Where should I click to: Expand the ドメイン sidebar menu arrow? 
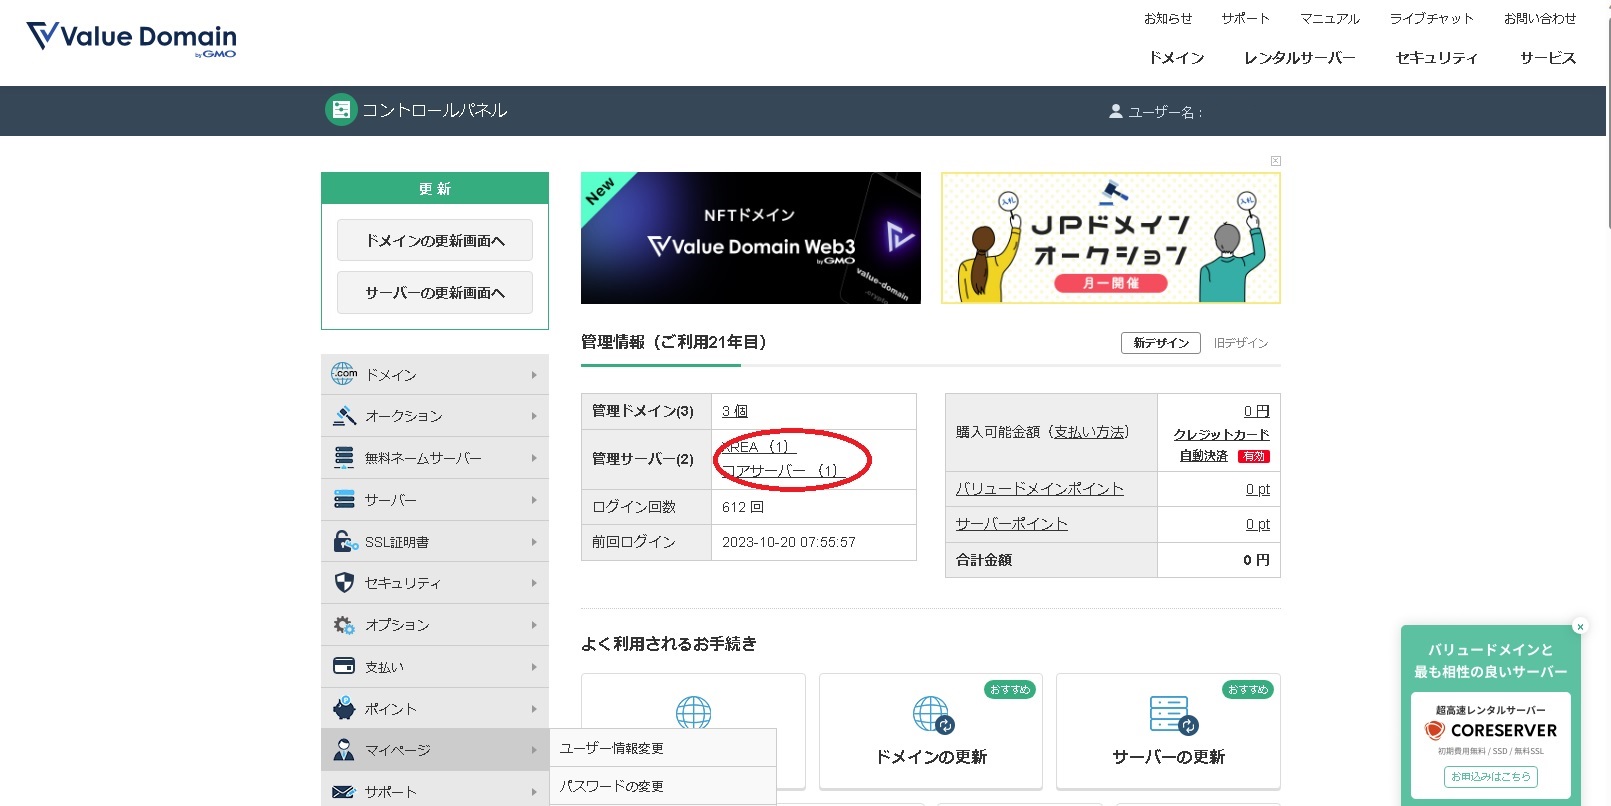tap(534, 375)
